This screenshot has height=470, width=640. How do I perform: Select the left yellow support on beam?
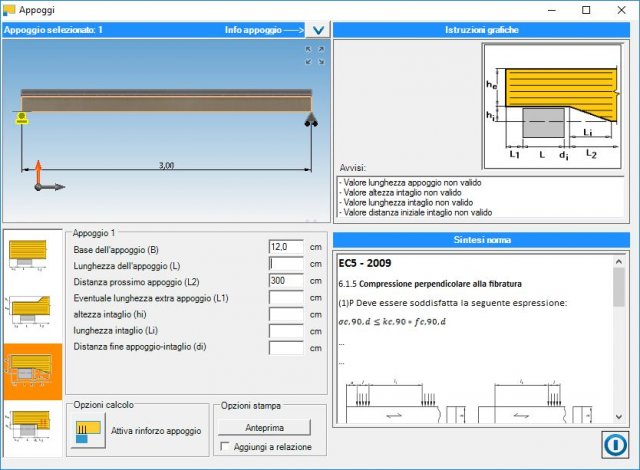[x=20, y=119]
